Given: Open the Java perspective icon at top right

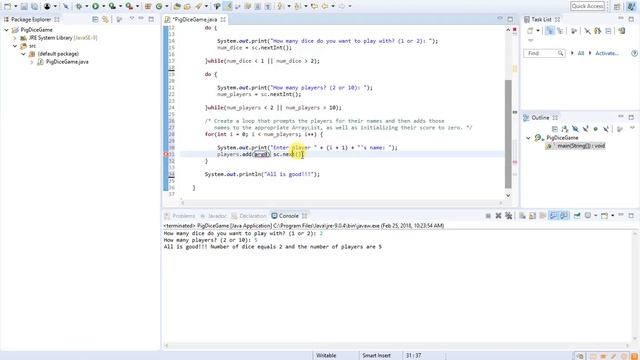Looking at the screenshot, I should (631, 7).
